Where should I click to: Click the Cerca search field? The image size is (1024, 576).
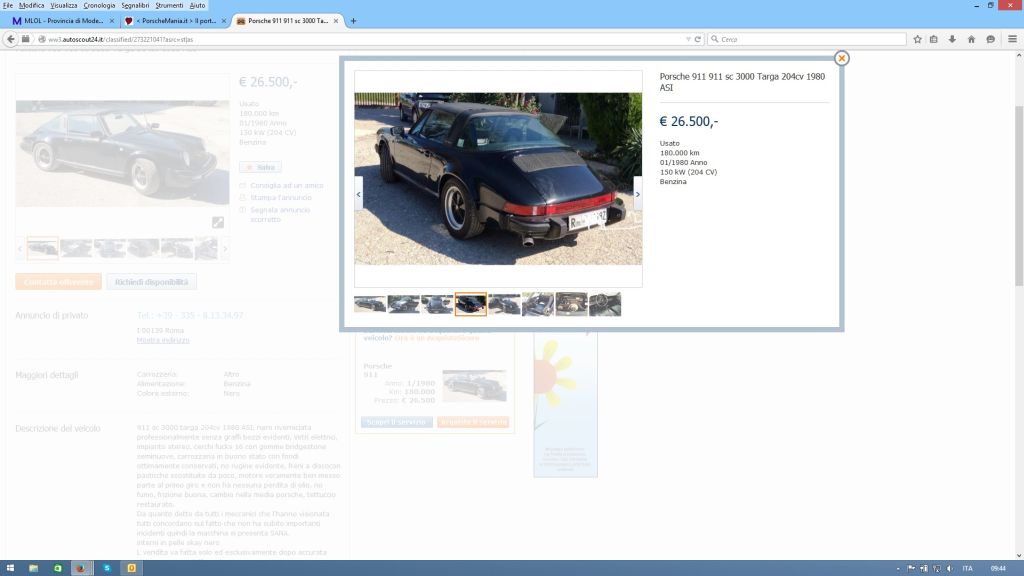click(807, 39)
